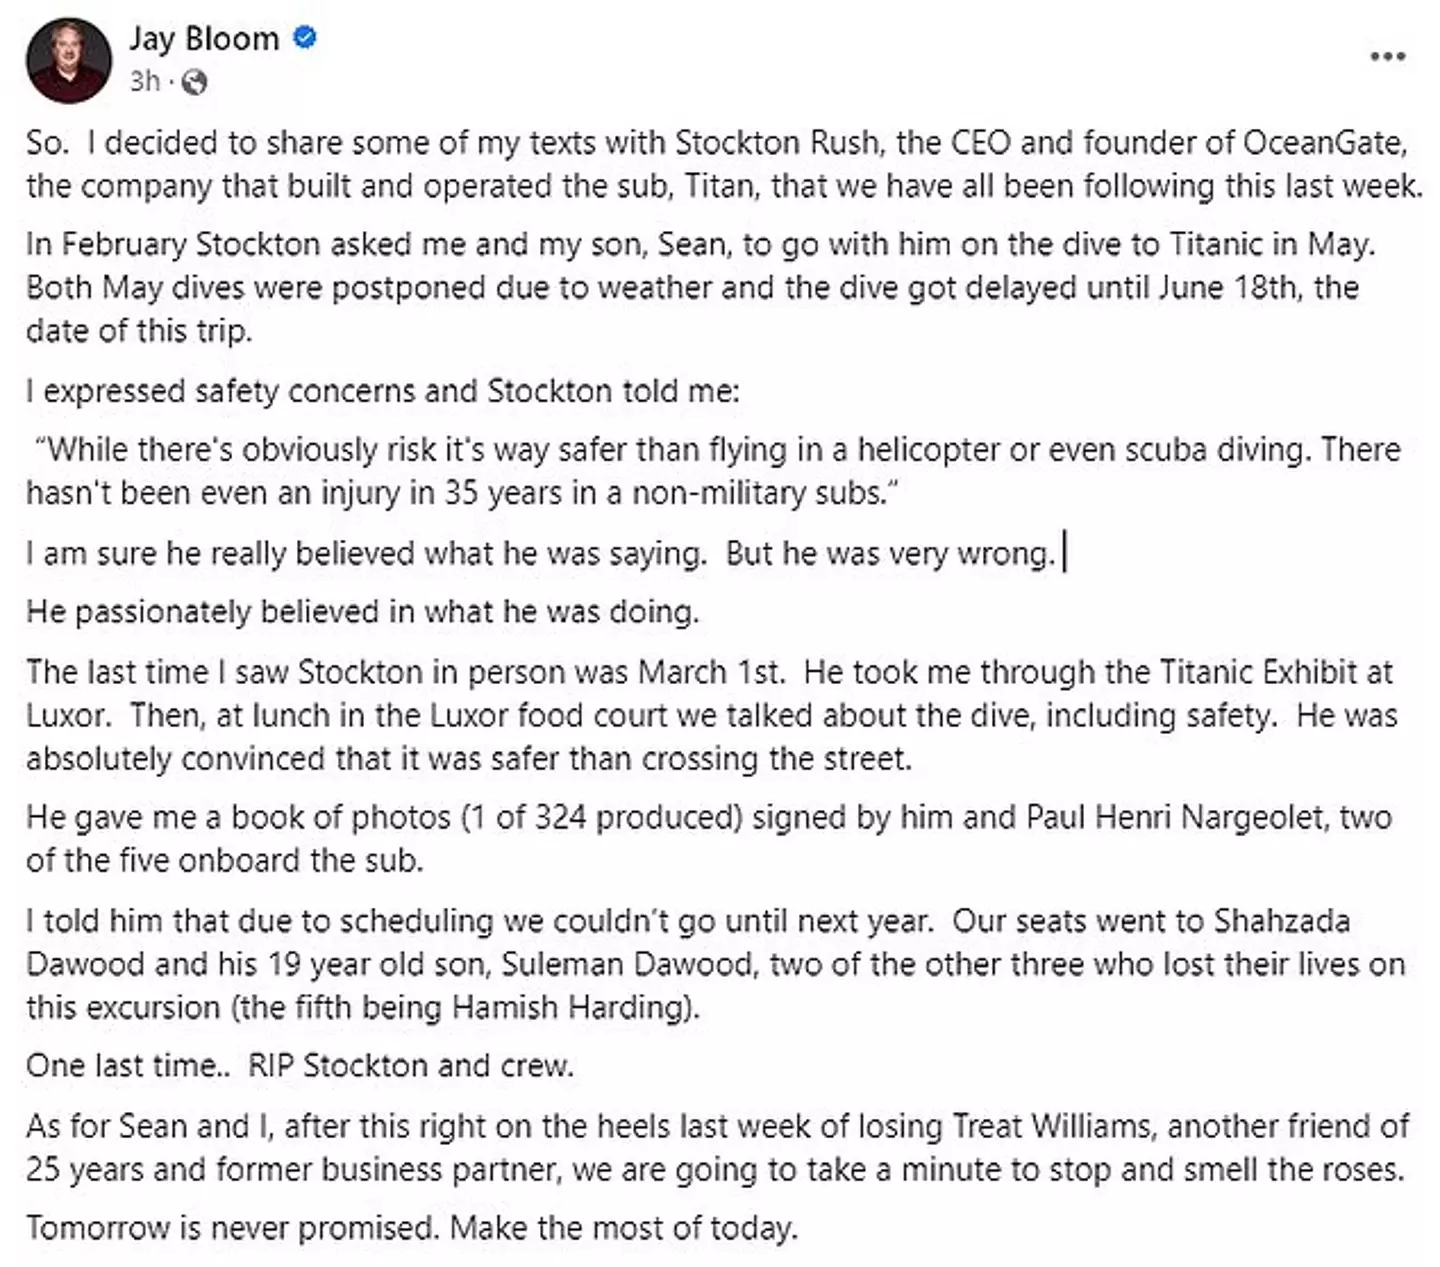The width and height of the screenshot is (1440, 1267).
Task: Click the line "RIP Stockton and crew"
Action: coord(410,1065)
